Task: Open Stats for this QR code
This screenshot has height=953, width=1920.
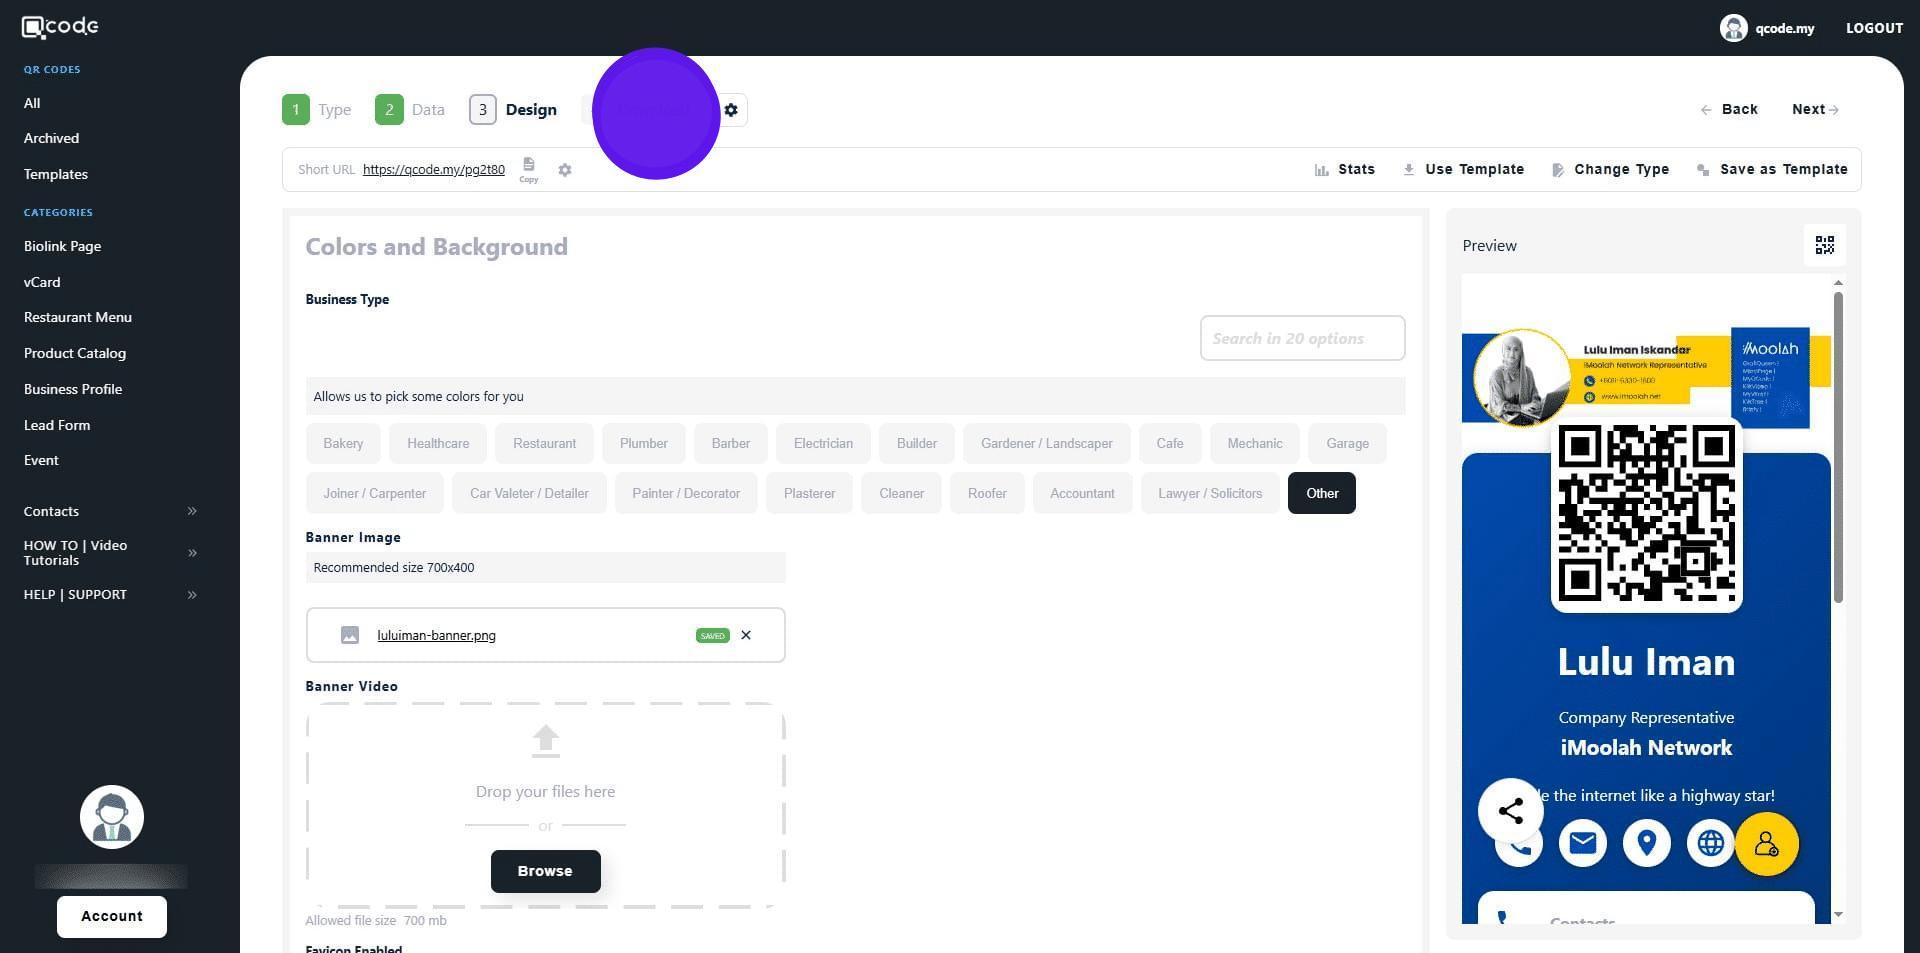Action: [x=1345, y=170]
